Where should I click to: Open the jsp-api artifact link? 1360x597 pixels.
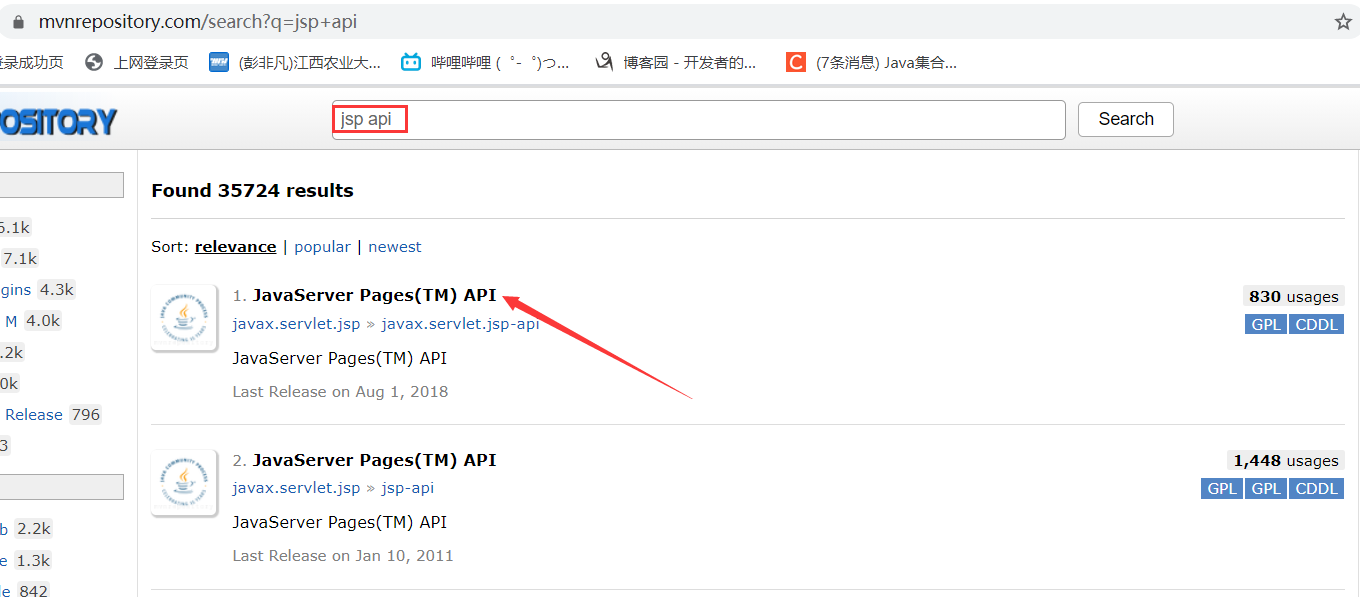[x=408, y=488]
